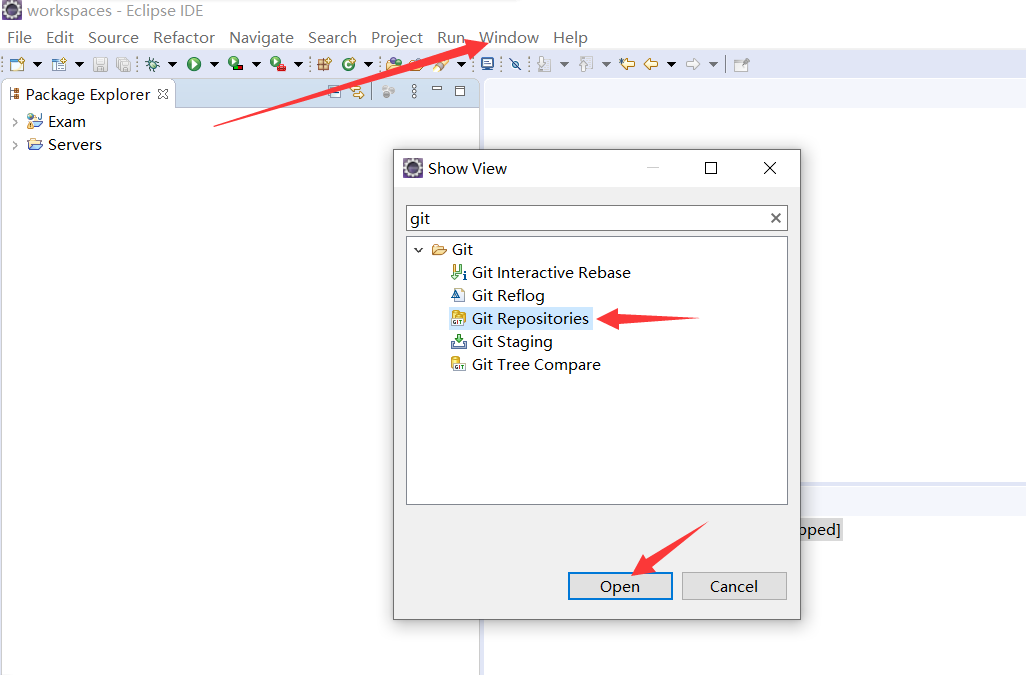Skip all breakpoints using the crossed icon
This screenshot has width=1026, height=675.
(x=516, y=63)
